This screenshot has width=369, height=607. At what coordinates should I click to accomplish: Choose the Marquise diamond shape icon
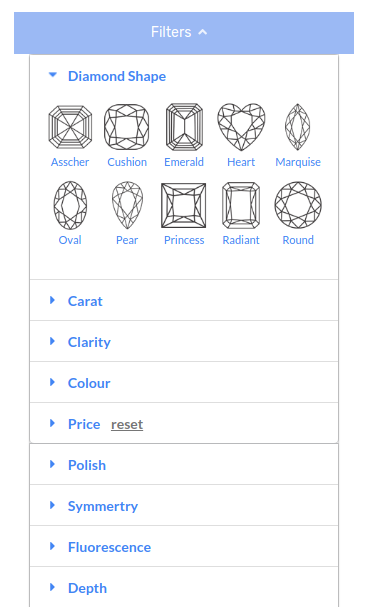(297, 127)
